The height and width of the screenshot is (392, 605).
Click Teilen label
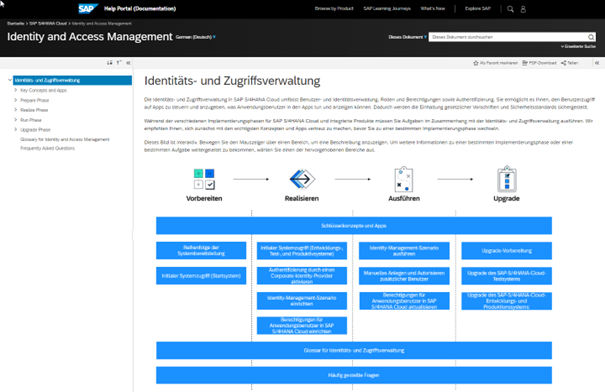[573, 63]
